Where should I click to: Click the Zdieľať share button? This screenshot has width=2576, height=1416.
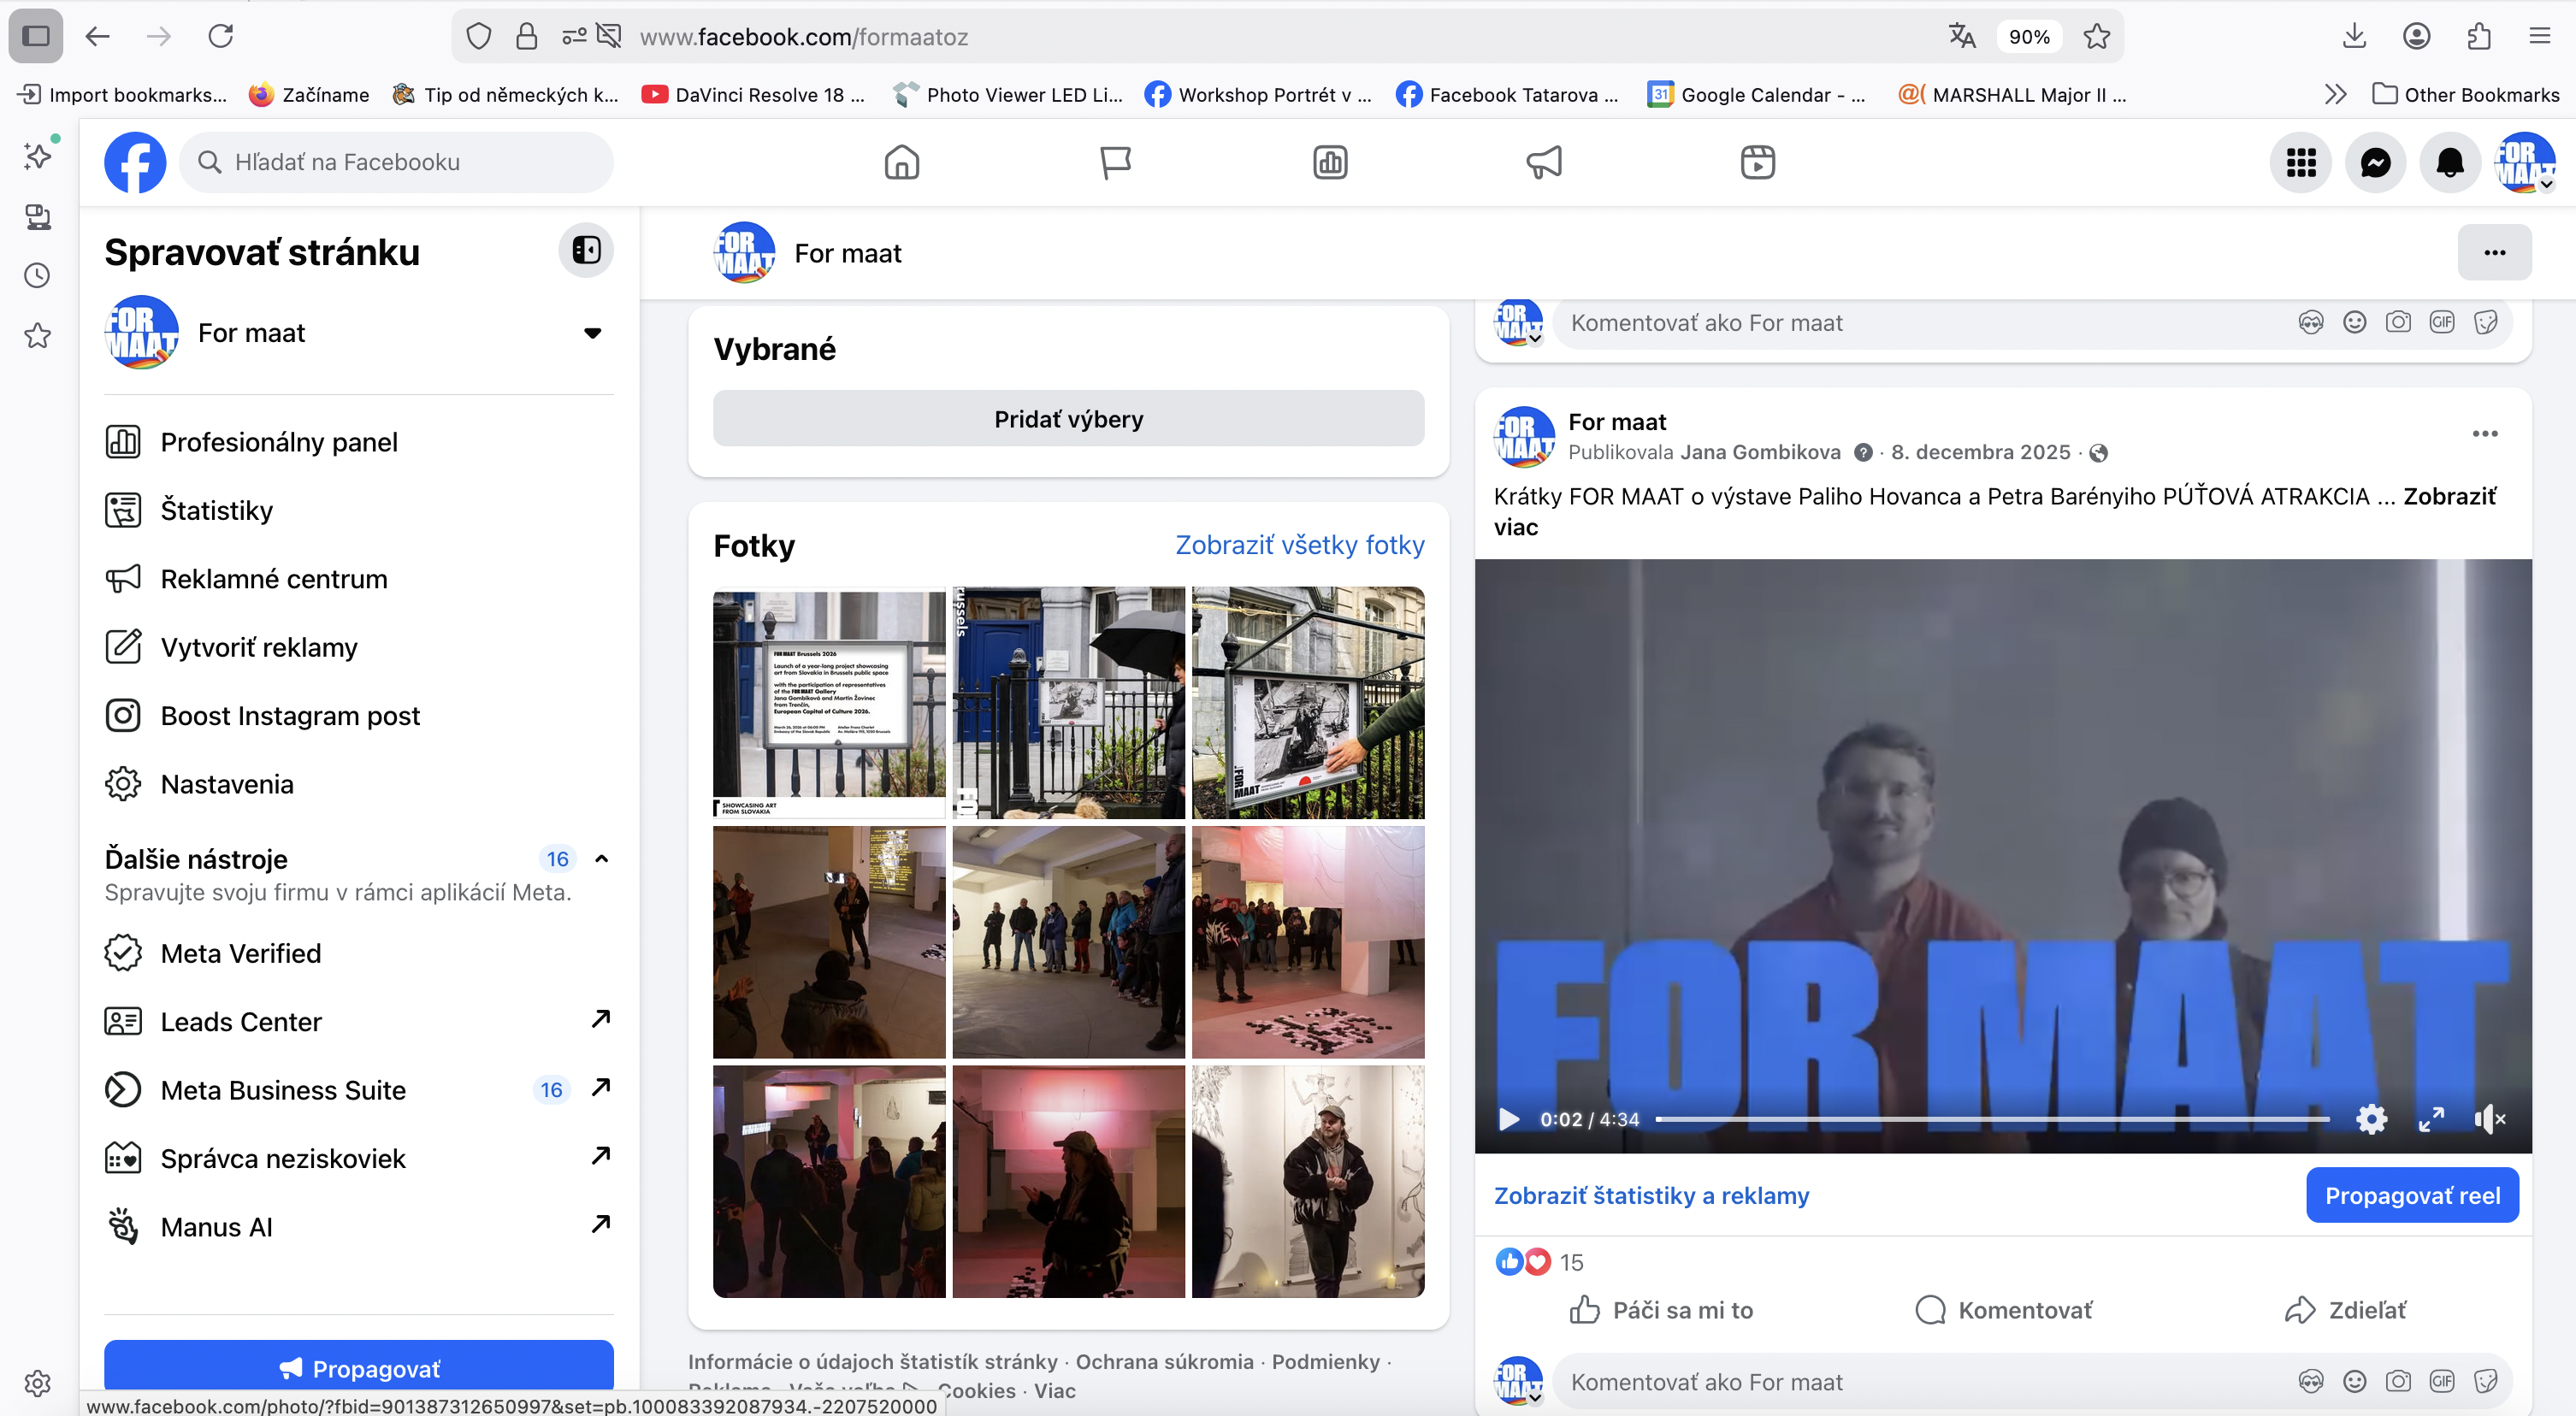coord(2345,1310)
